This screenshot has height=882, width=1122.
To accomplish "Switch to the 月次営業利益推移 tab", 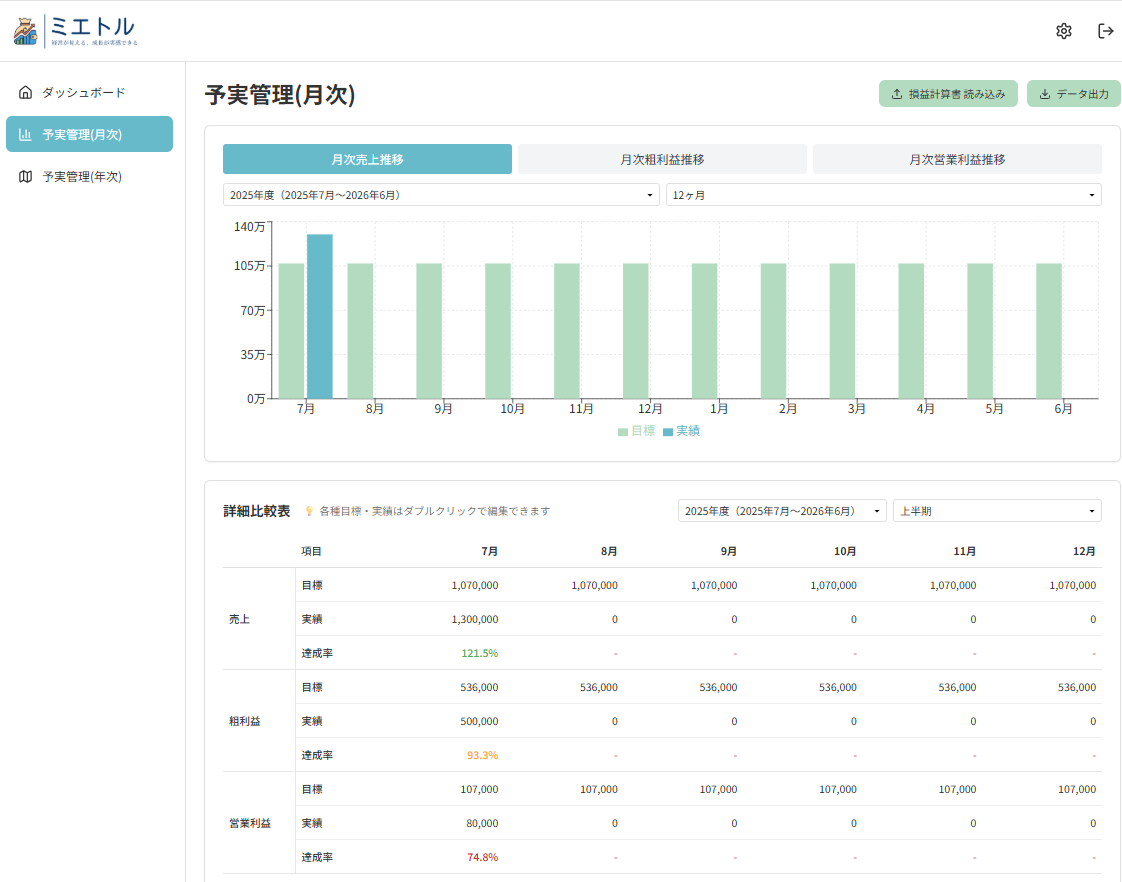I will (x=957, y=159).
